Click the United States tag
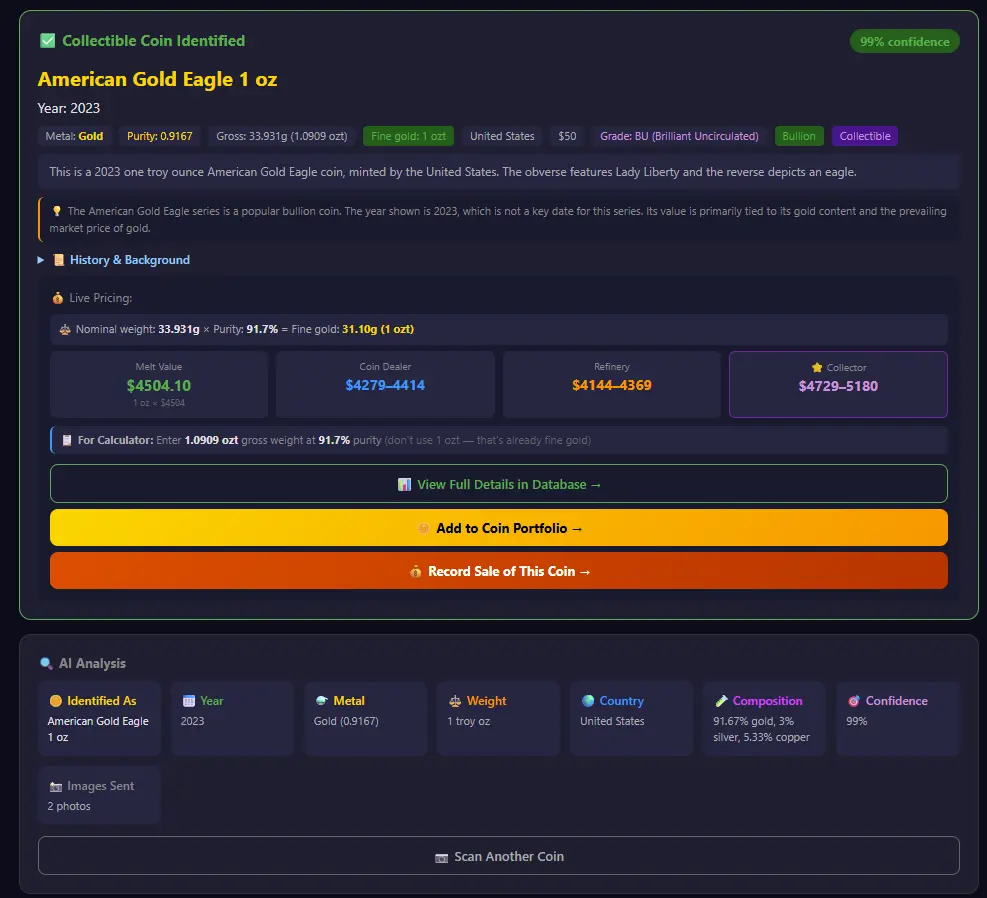The width and height of the screenshot is (987, 898). 502,136
